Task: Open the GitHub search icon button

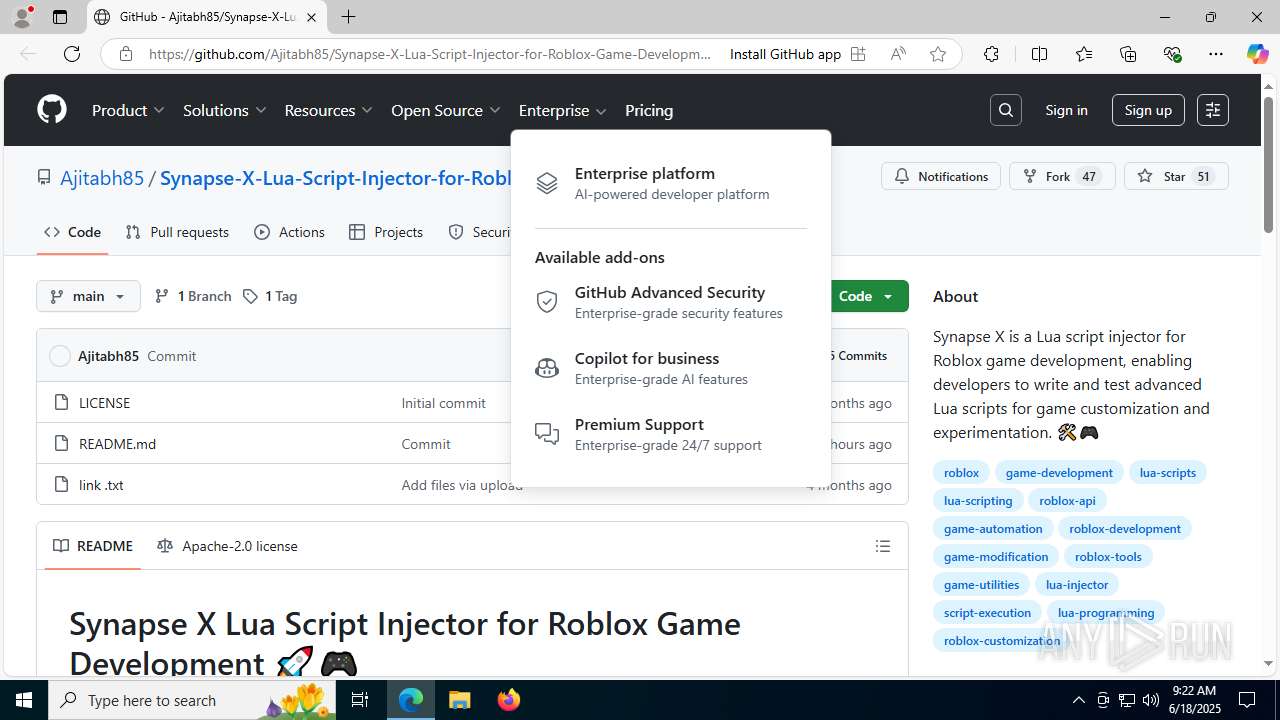Action: coord(1006,110)
